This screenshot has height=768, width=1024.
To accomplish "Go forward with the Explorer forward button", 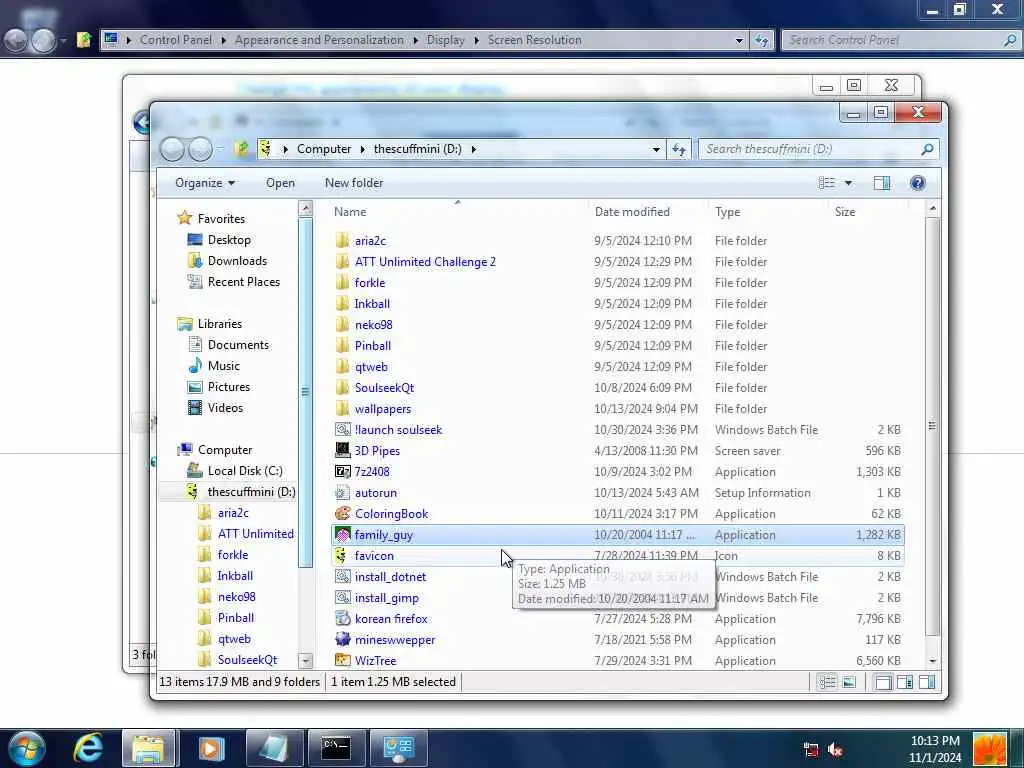I will (x=200, y=150).
